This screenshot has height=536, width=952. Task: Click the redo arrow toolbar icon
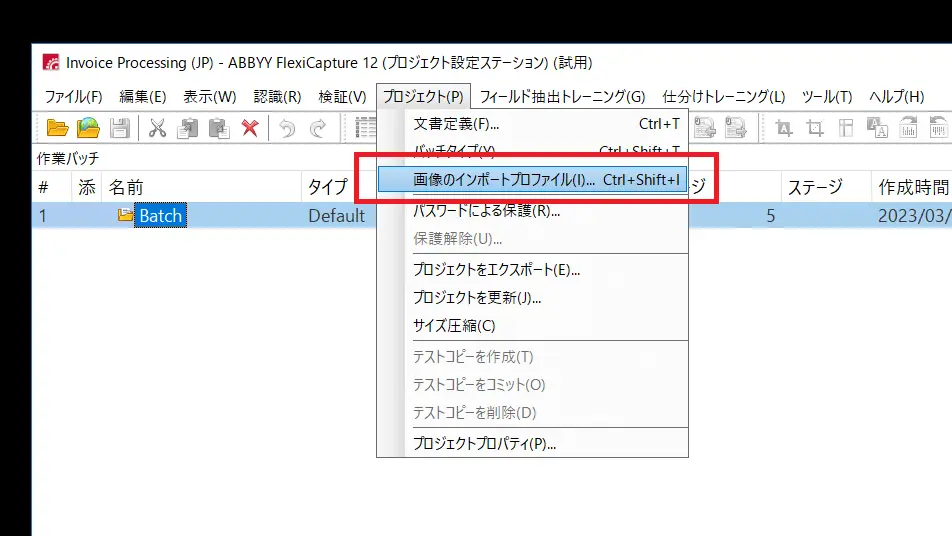pyautogui.click(x=318, y=128)
